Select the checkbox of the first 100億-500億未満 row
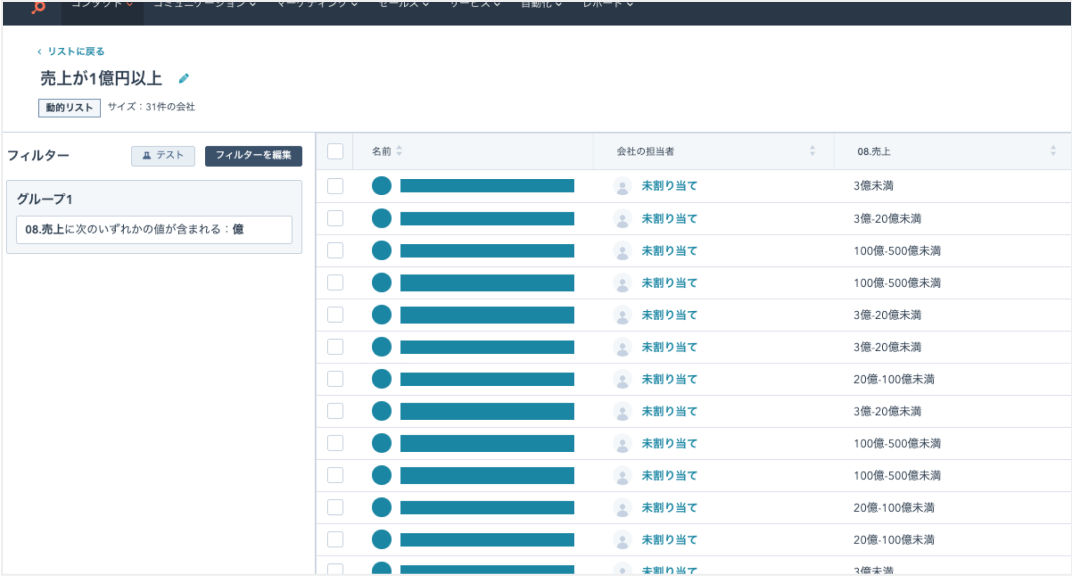Screen dimensions: 1072x576 point(335,250)
